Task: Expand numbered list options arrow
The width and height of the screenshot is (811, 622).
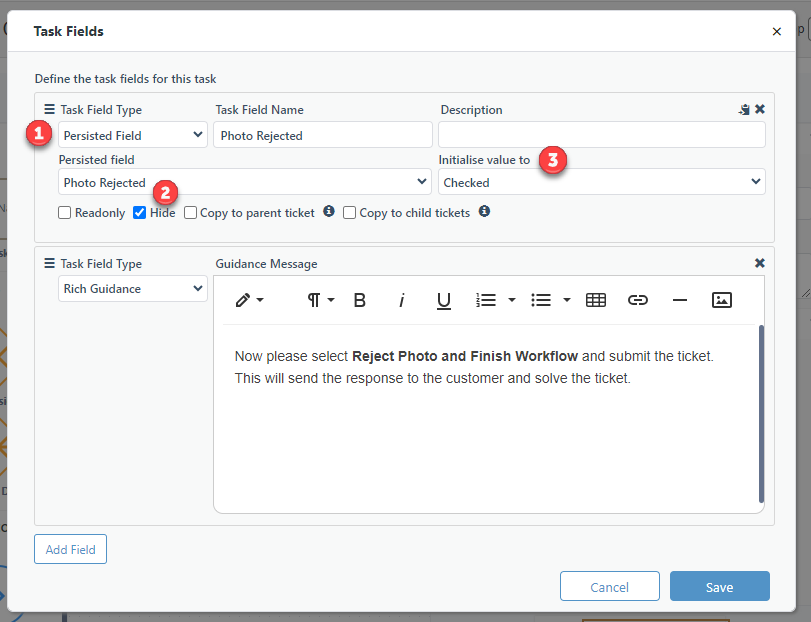Action: click(x=512, y=300)
